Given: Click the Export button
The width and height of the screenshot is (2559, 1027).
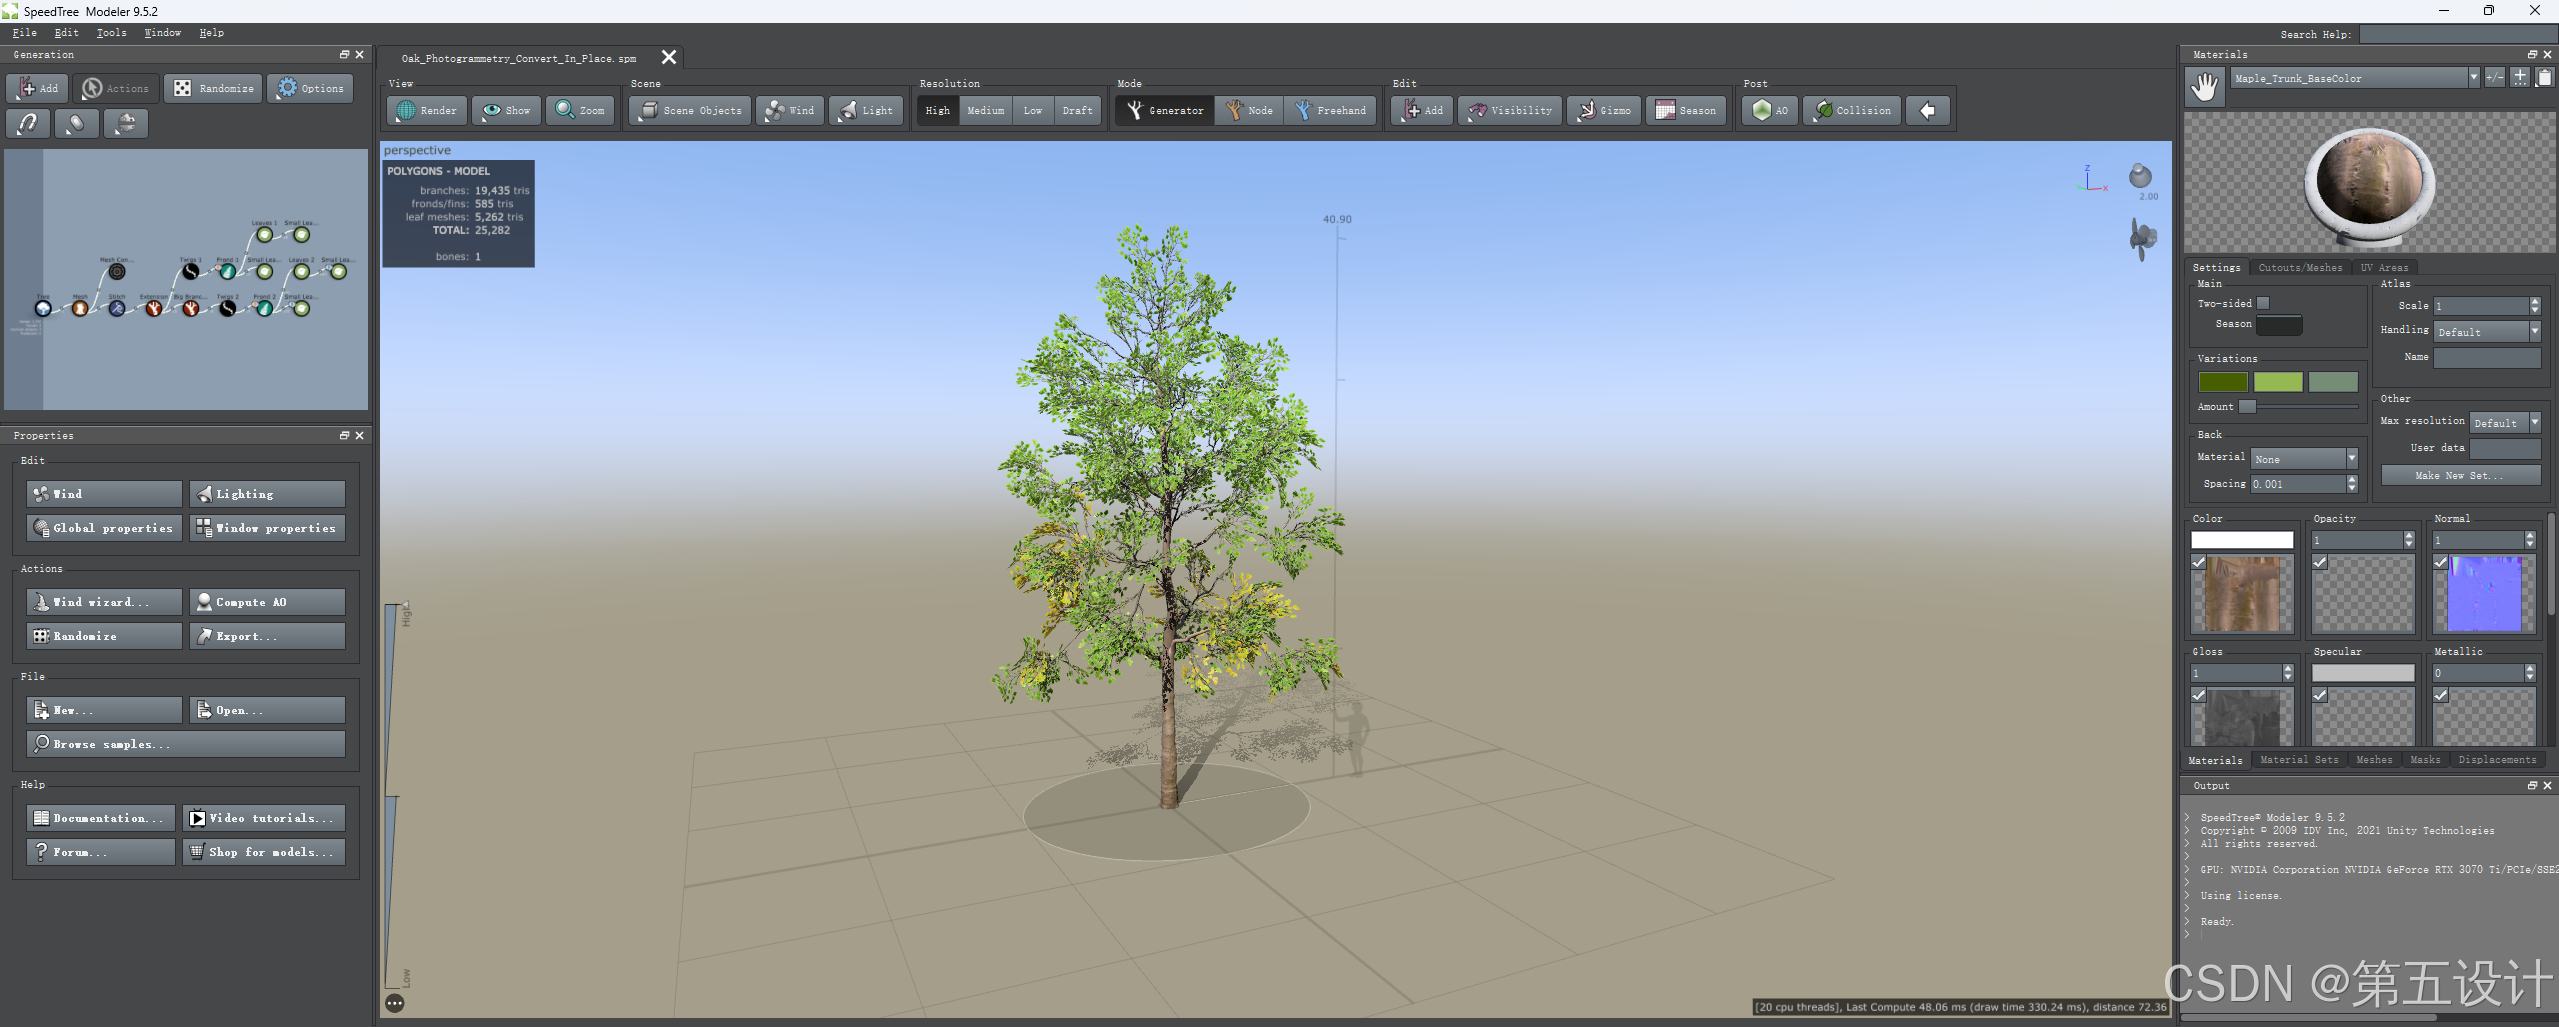Looking at the screenshot, I should (x=267, y=635).
